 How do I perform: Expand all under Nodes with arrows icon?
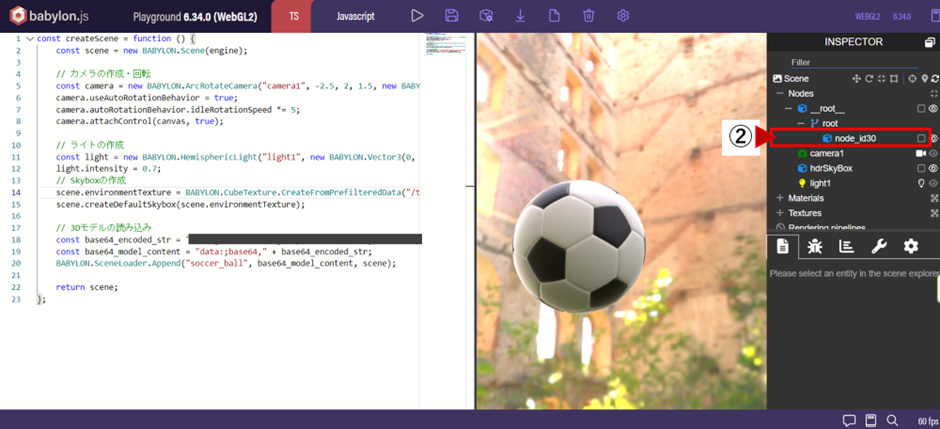(x=934, y=93)
